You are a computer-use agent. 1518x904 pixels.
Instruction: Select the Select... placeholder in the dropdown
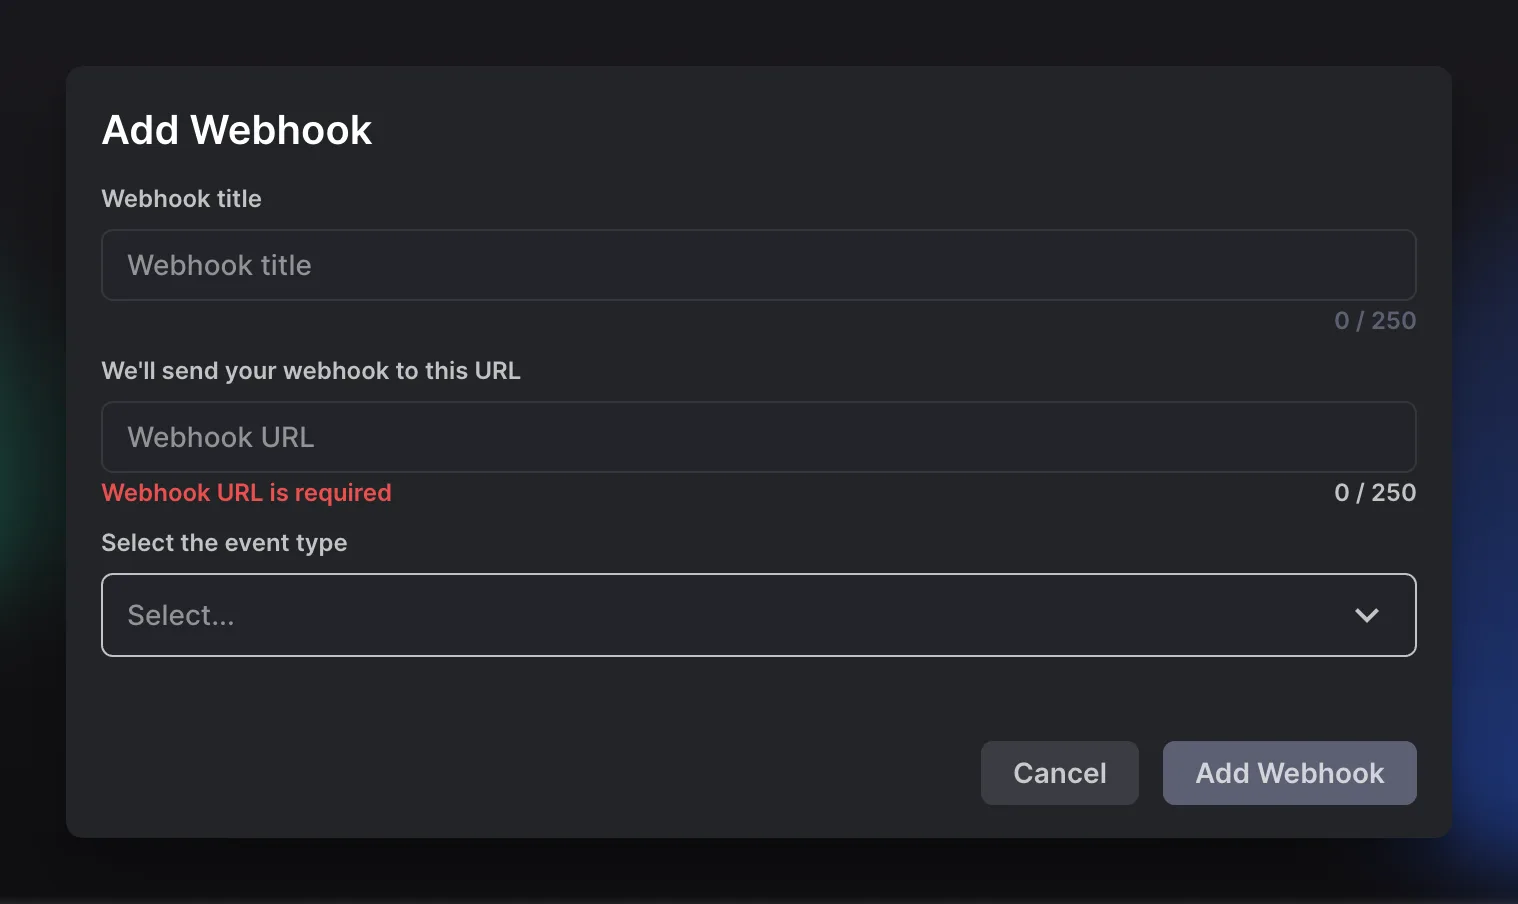(x=180, y=615)
